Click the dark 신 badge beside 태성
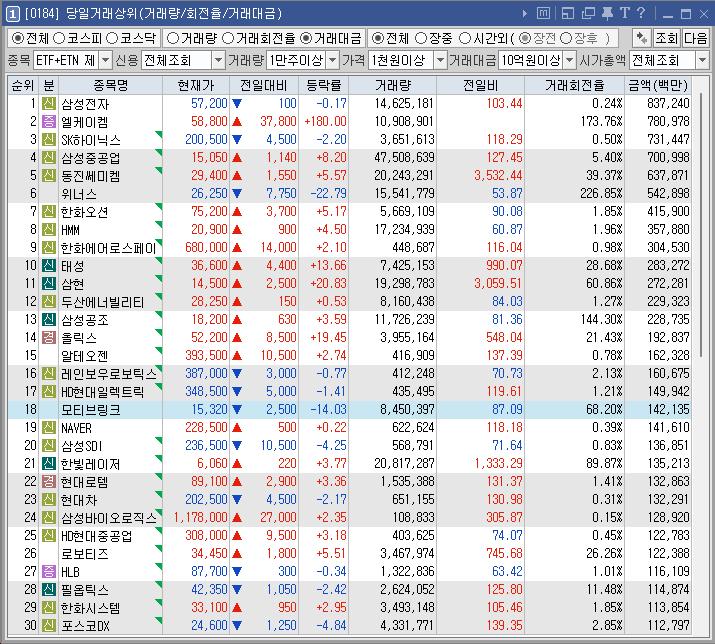The height and width of the screenshot is (644, 715). click(x=49, y=265)
